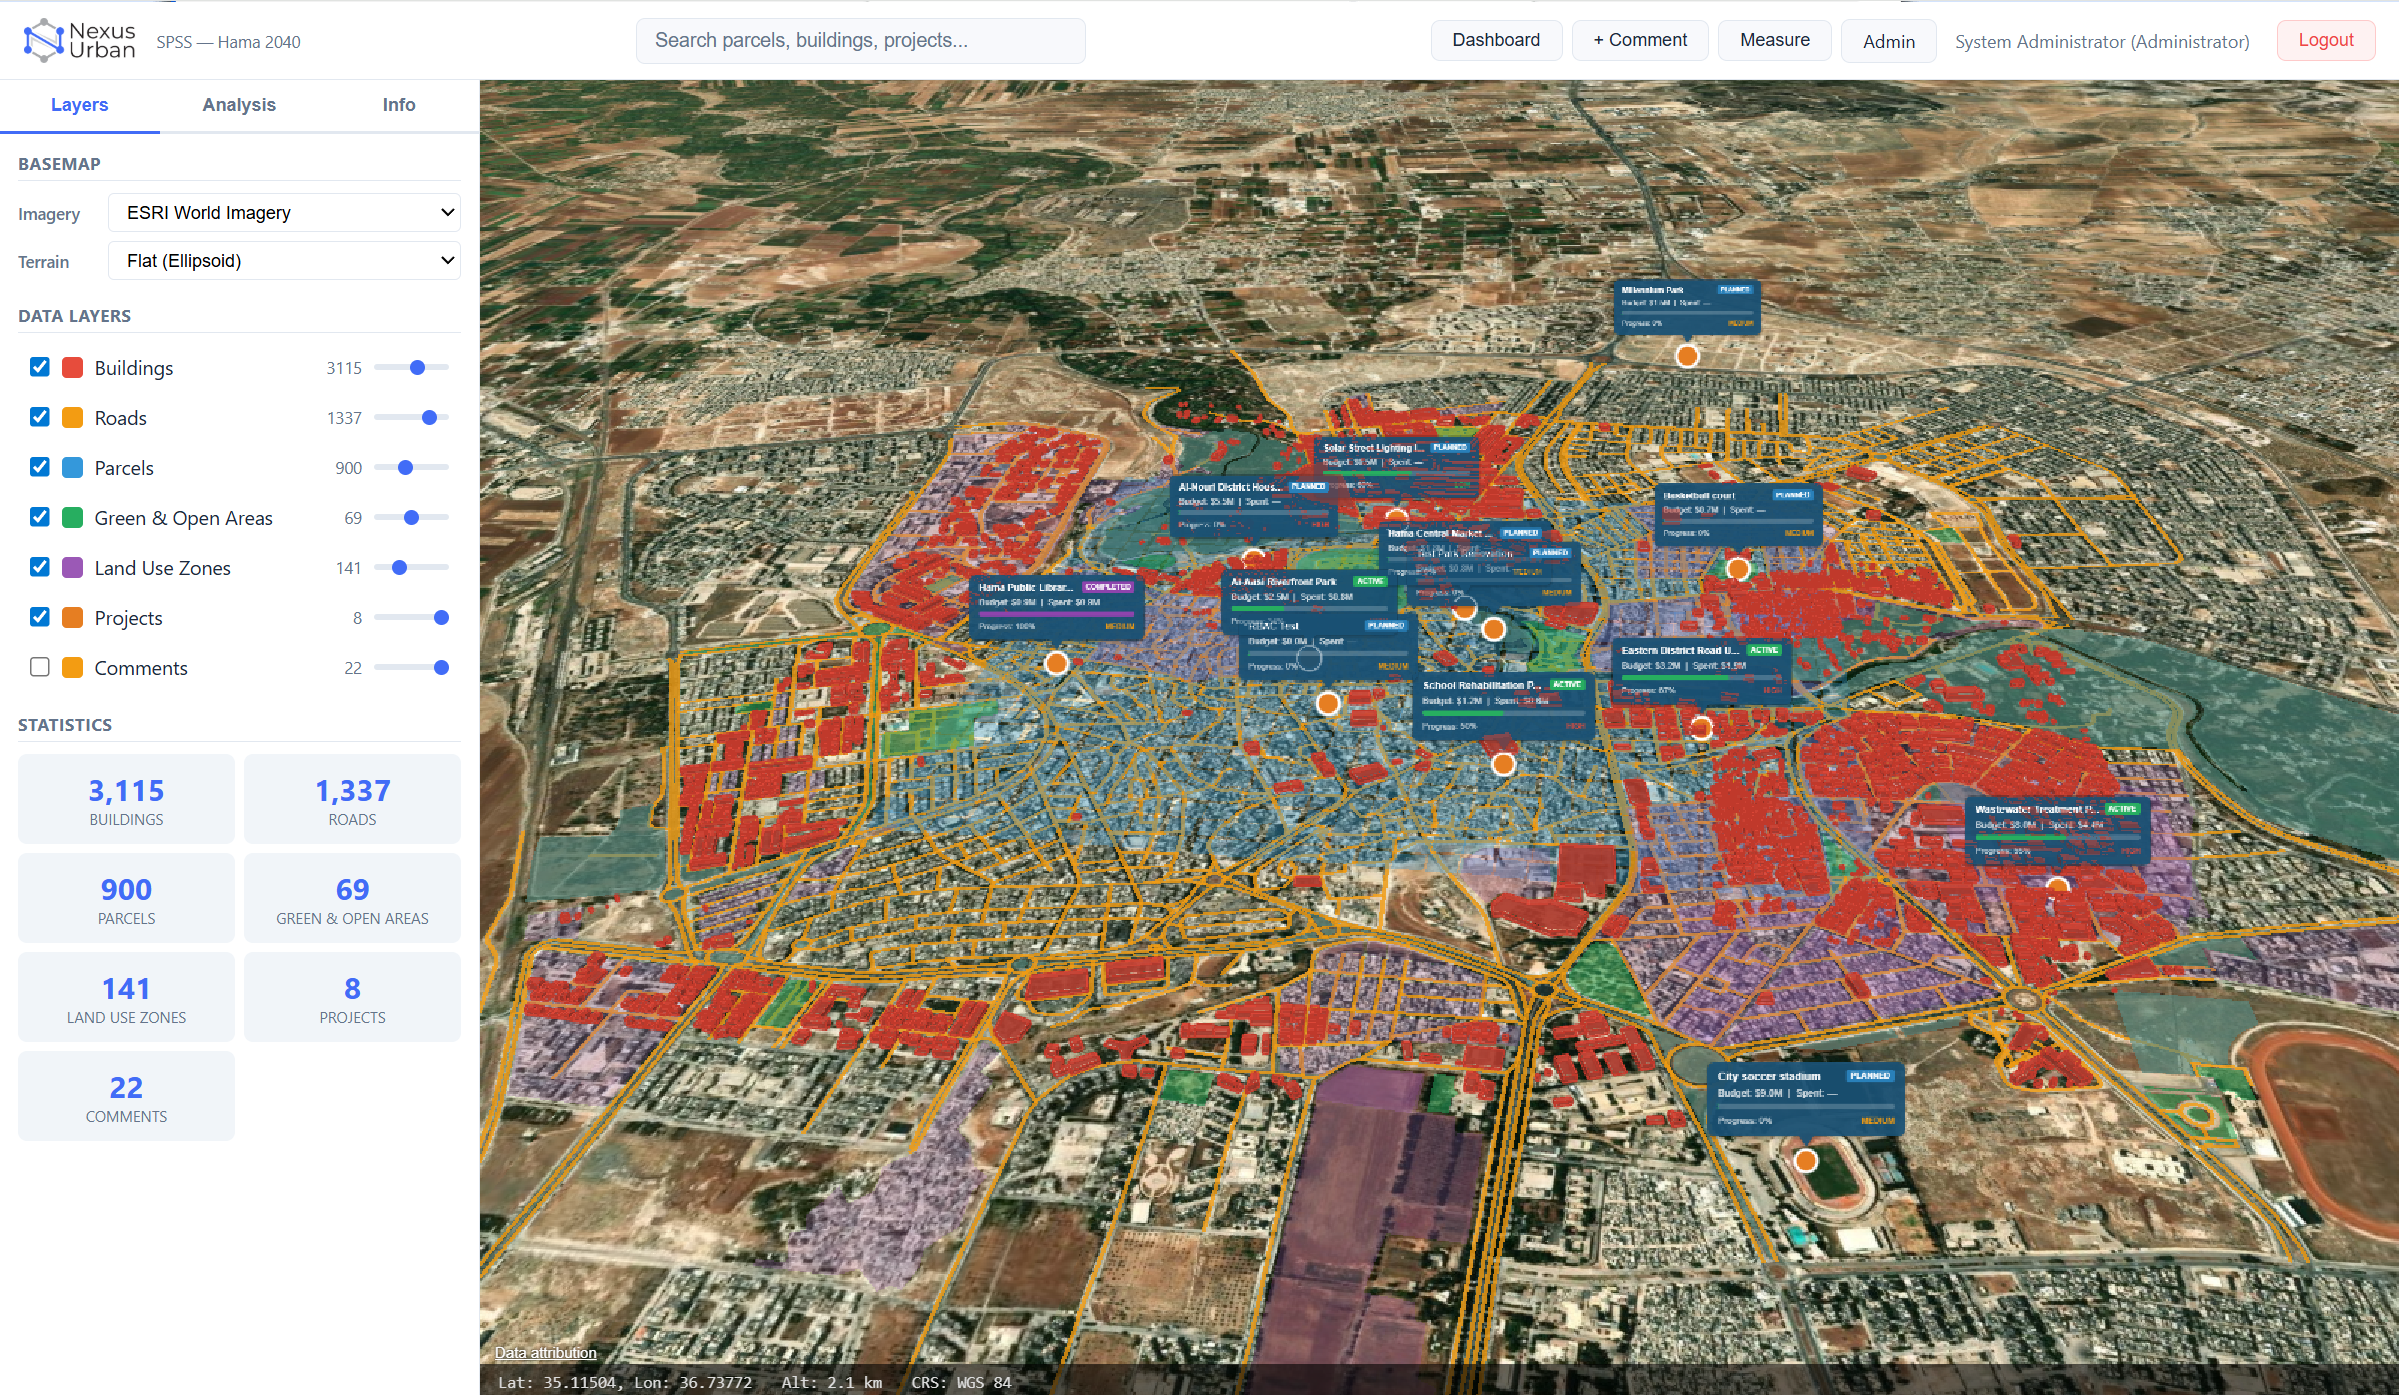Click the blue Parcels color swatch
The image size is (2399, 1395).
coord(73,467)
